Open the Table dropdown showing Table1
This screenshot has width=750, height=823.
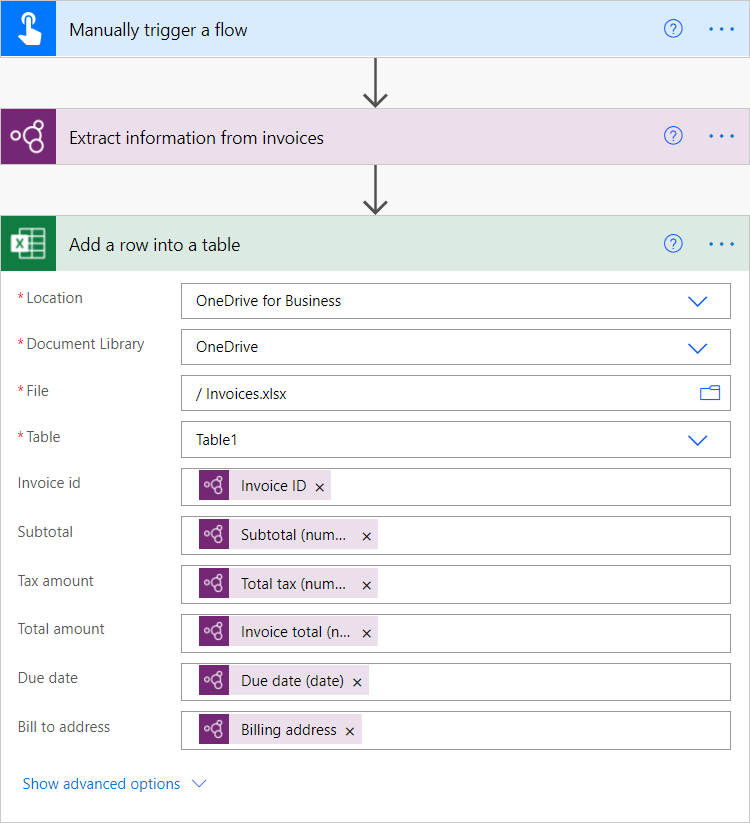tap(697, 440)
